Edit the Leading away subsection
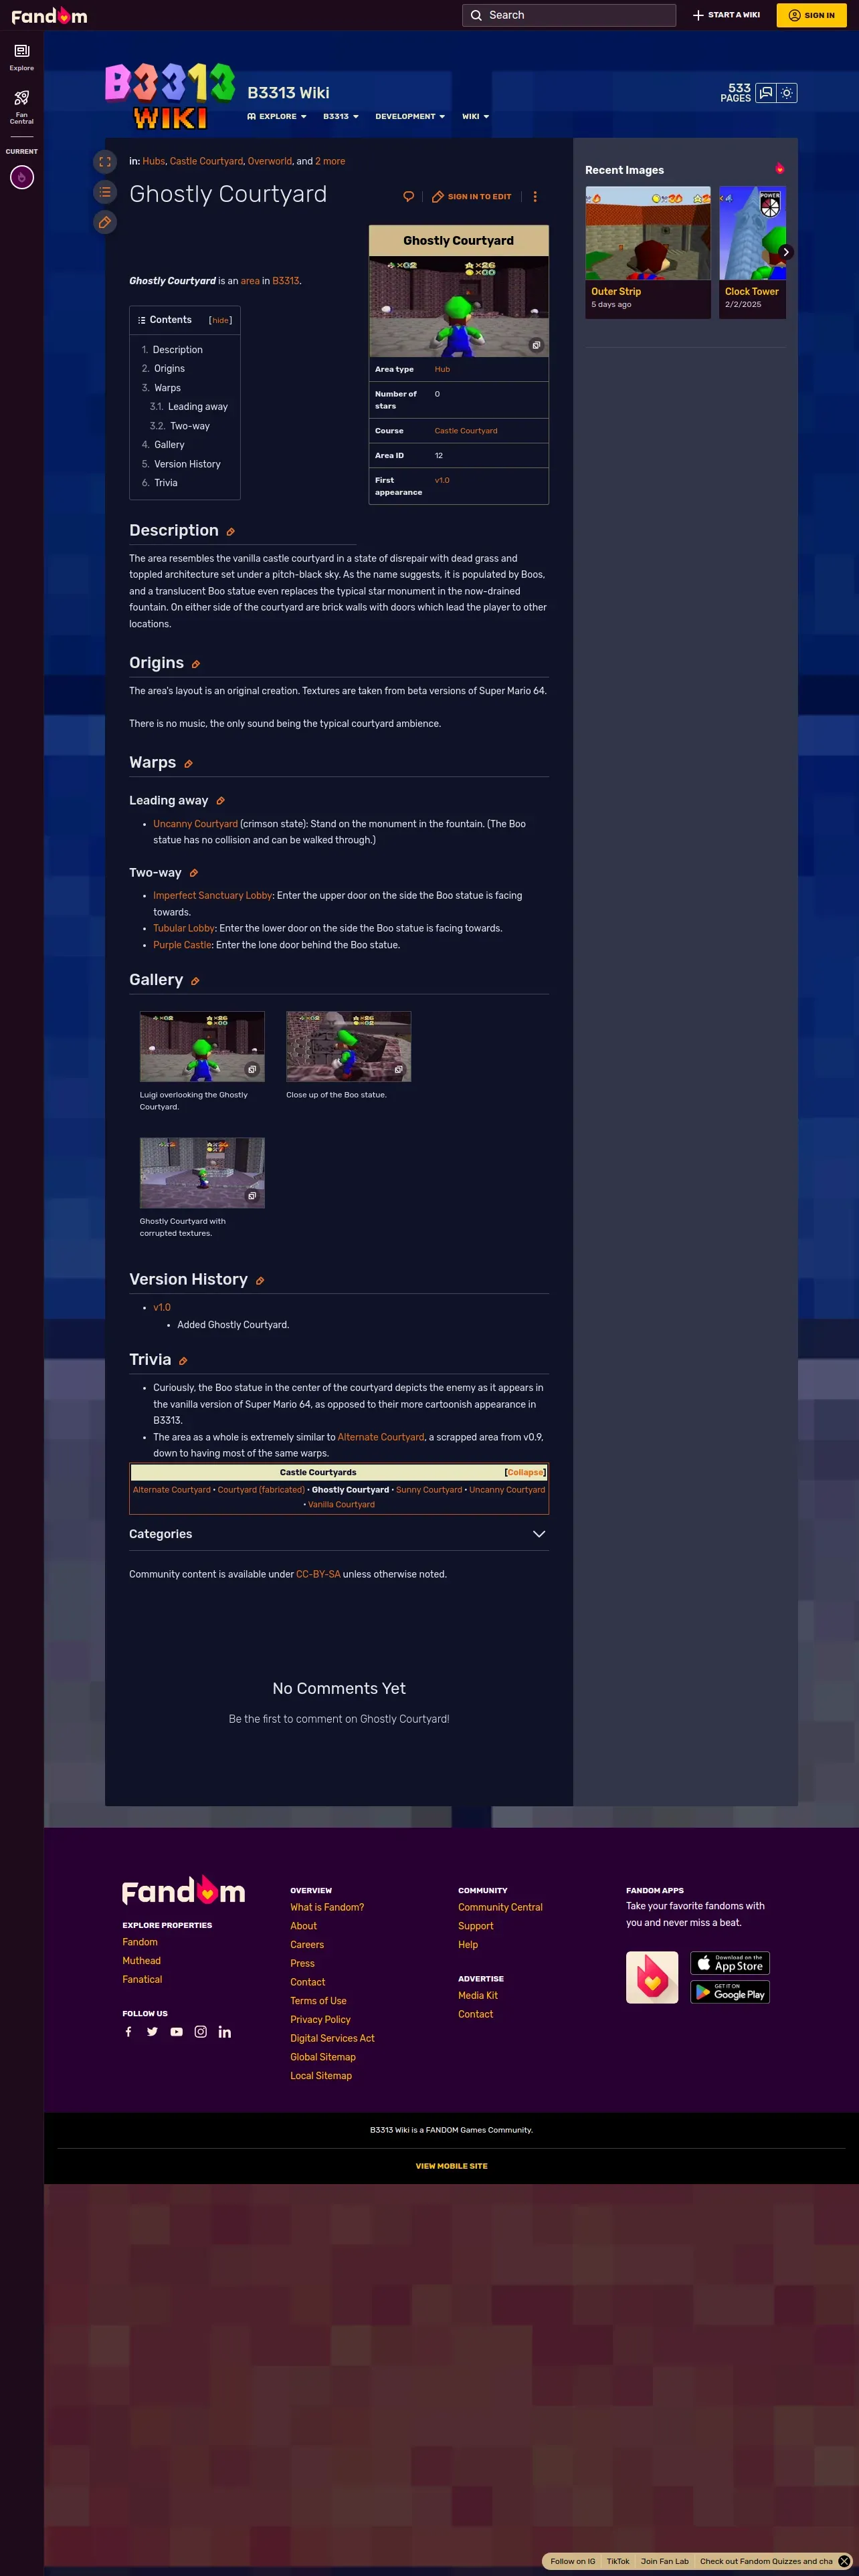Image resolution: width=859 pixels, height=2576 pixels. click(x=220, y=801)
